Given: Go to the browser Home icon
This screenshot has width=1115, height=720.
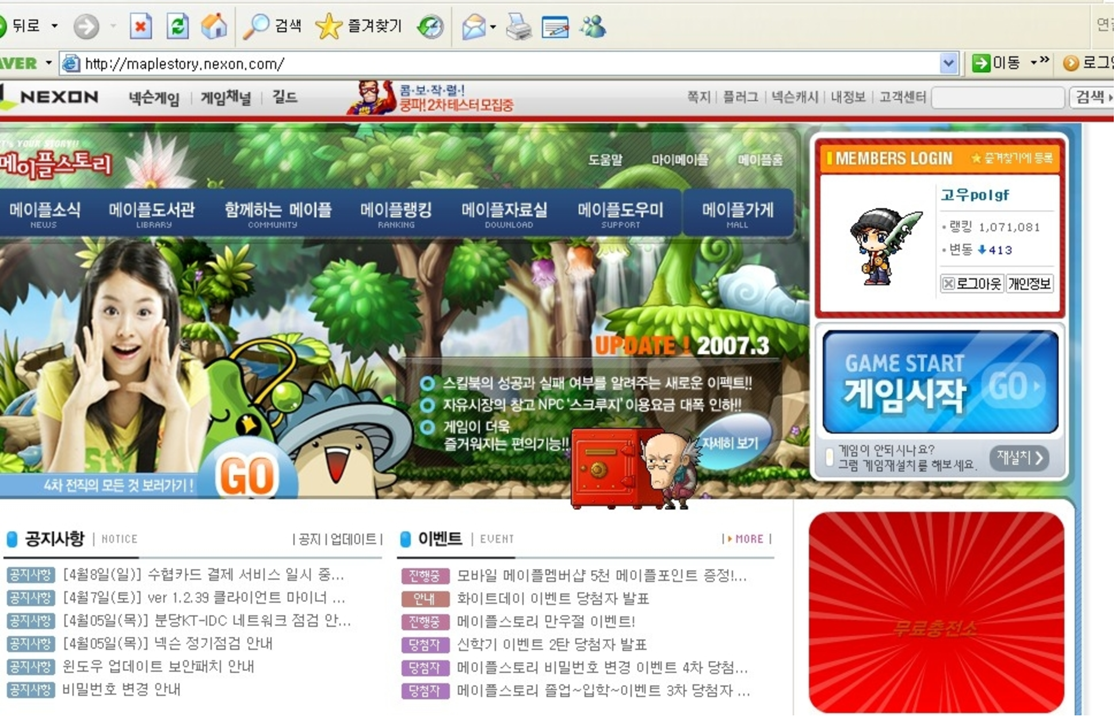Looking at the screenshot, I should pos(214,27).
